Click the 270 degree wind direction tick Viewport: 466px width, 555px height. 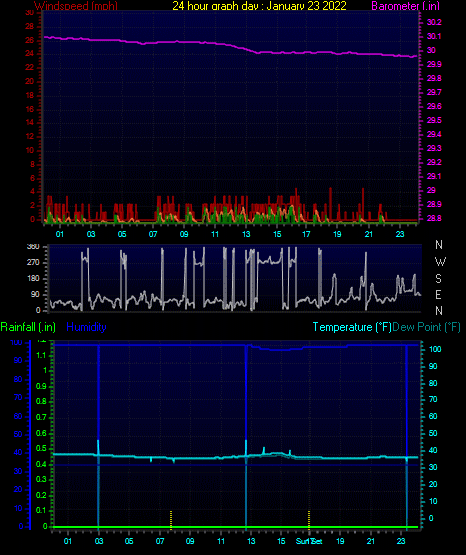(x=33, y=263)
